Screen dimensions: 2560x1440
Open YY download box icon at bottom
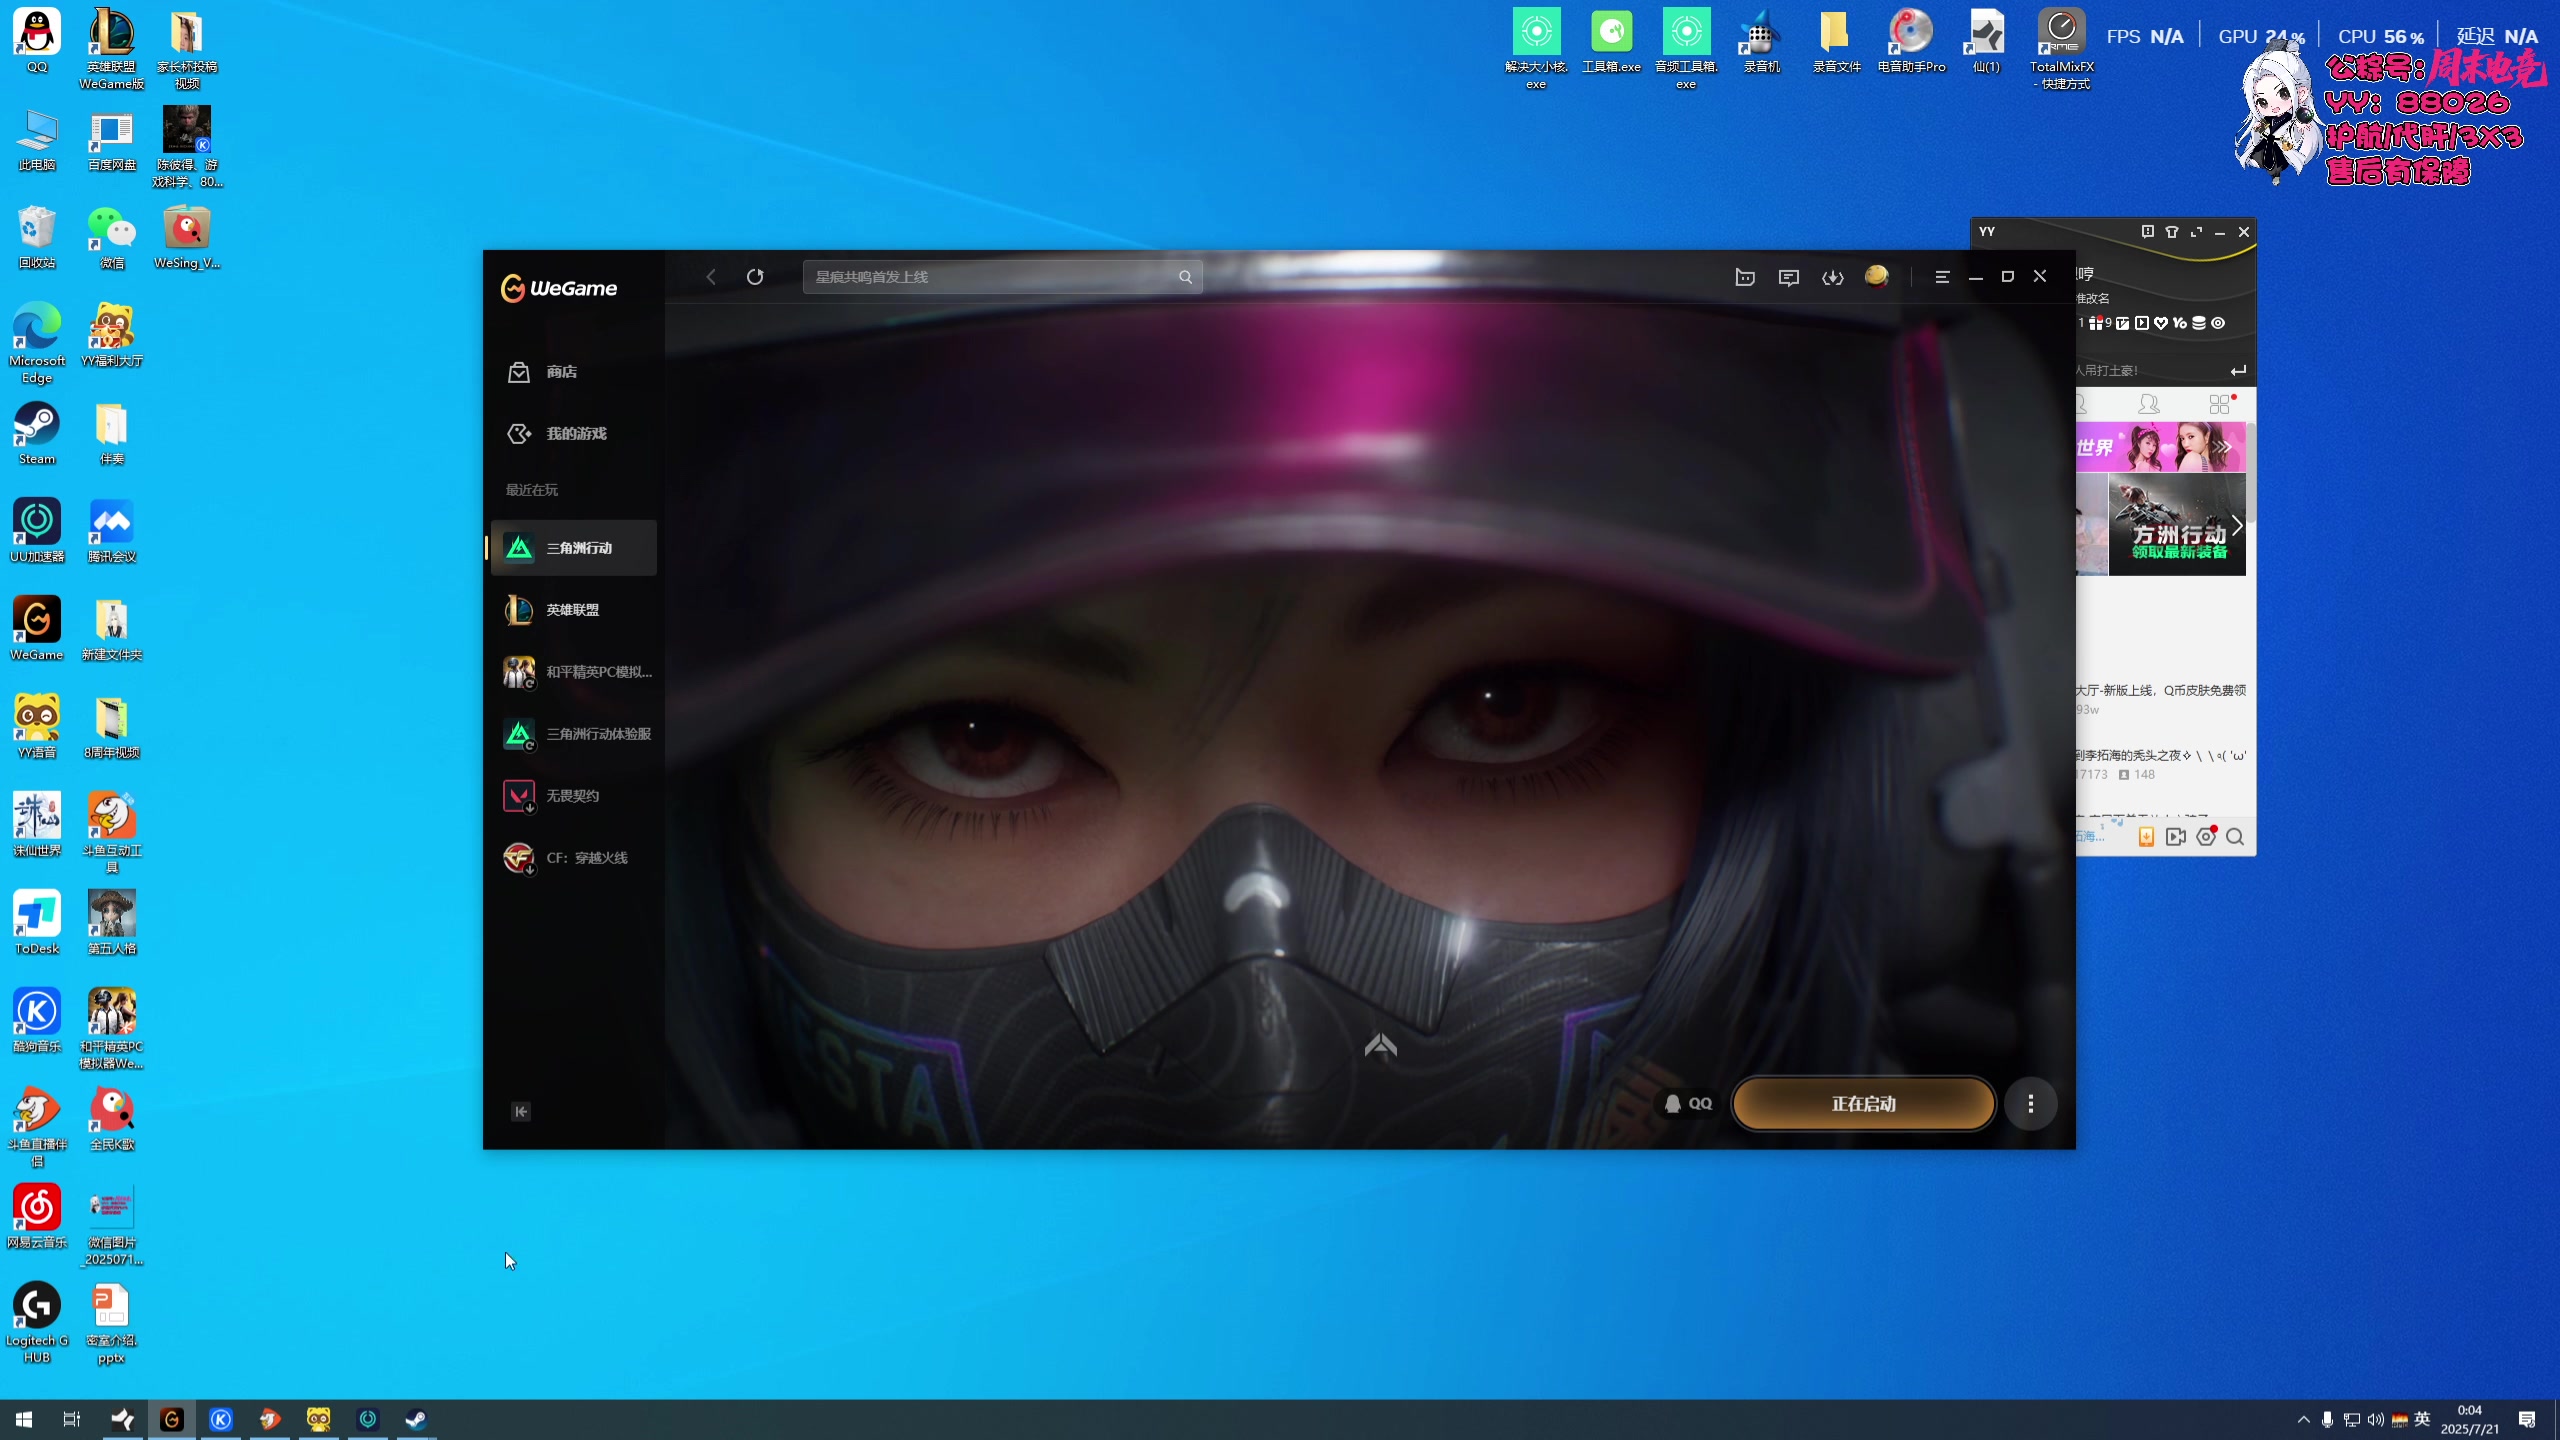tap(2146, 837)
